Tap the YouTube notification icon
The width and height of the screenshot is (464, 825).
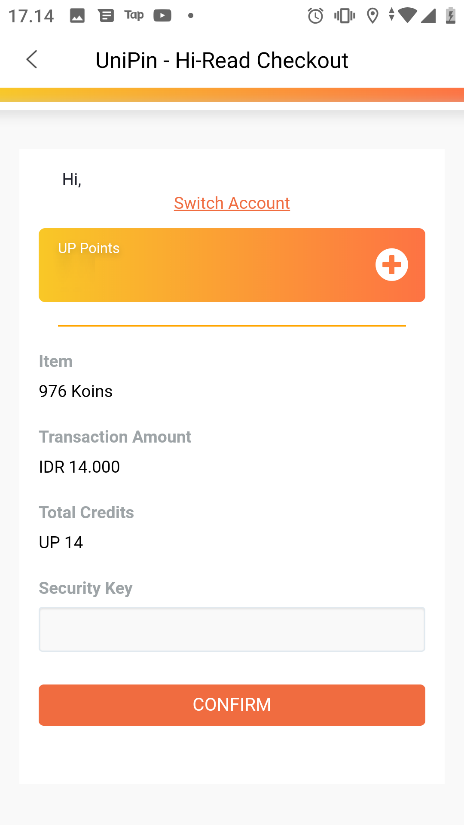162,16
